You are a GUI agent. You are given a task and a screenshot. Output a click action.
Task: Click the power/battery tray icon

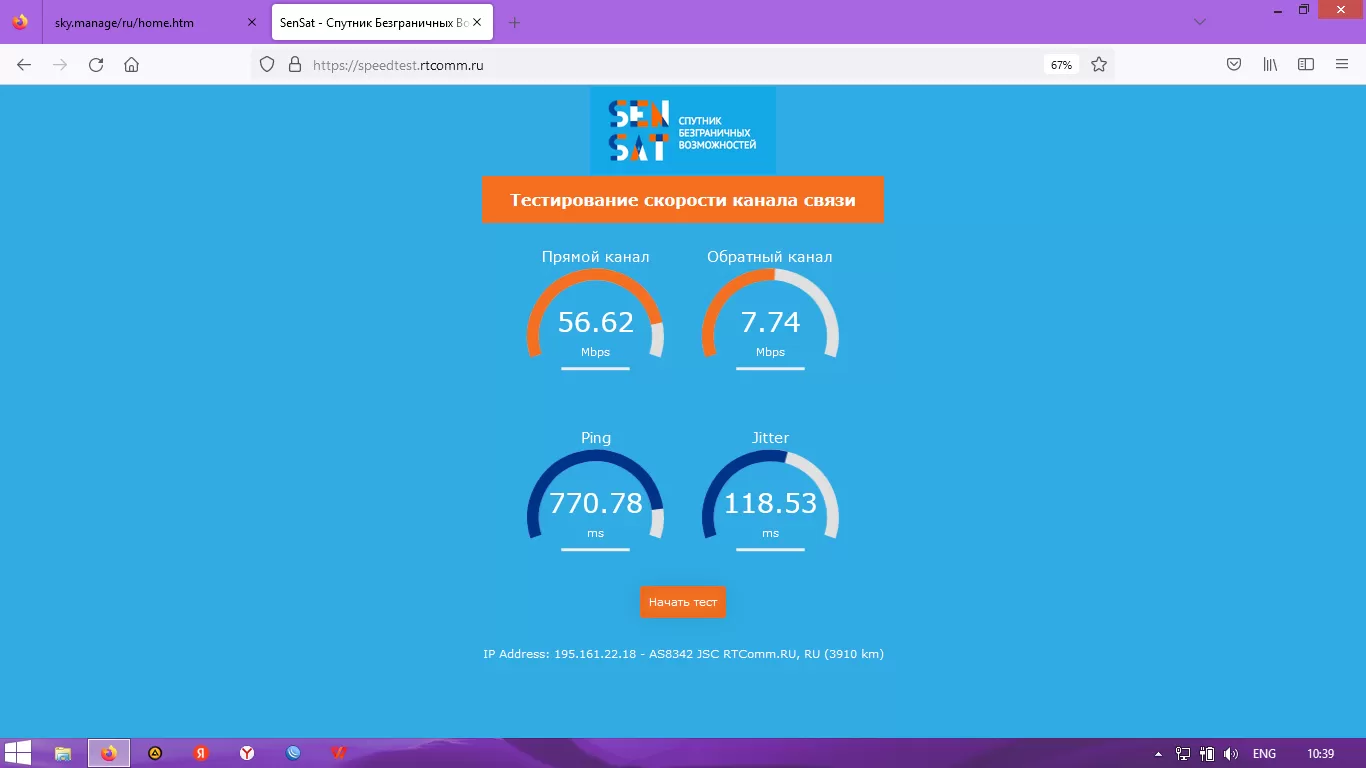click(x=1207, y=753)
